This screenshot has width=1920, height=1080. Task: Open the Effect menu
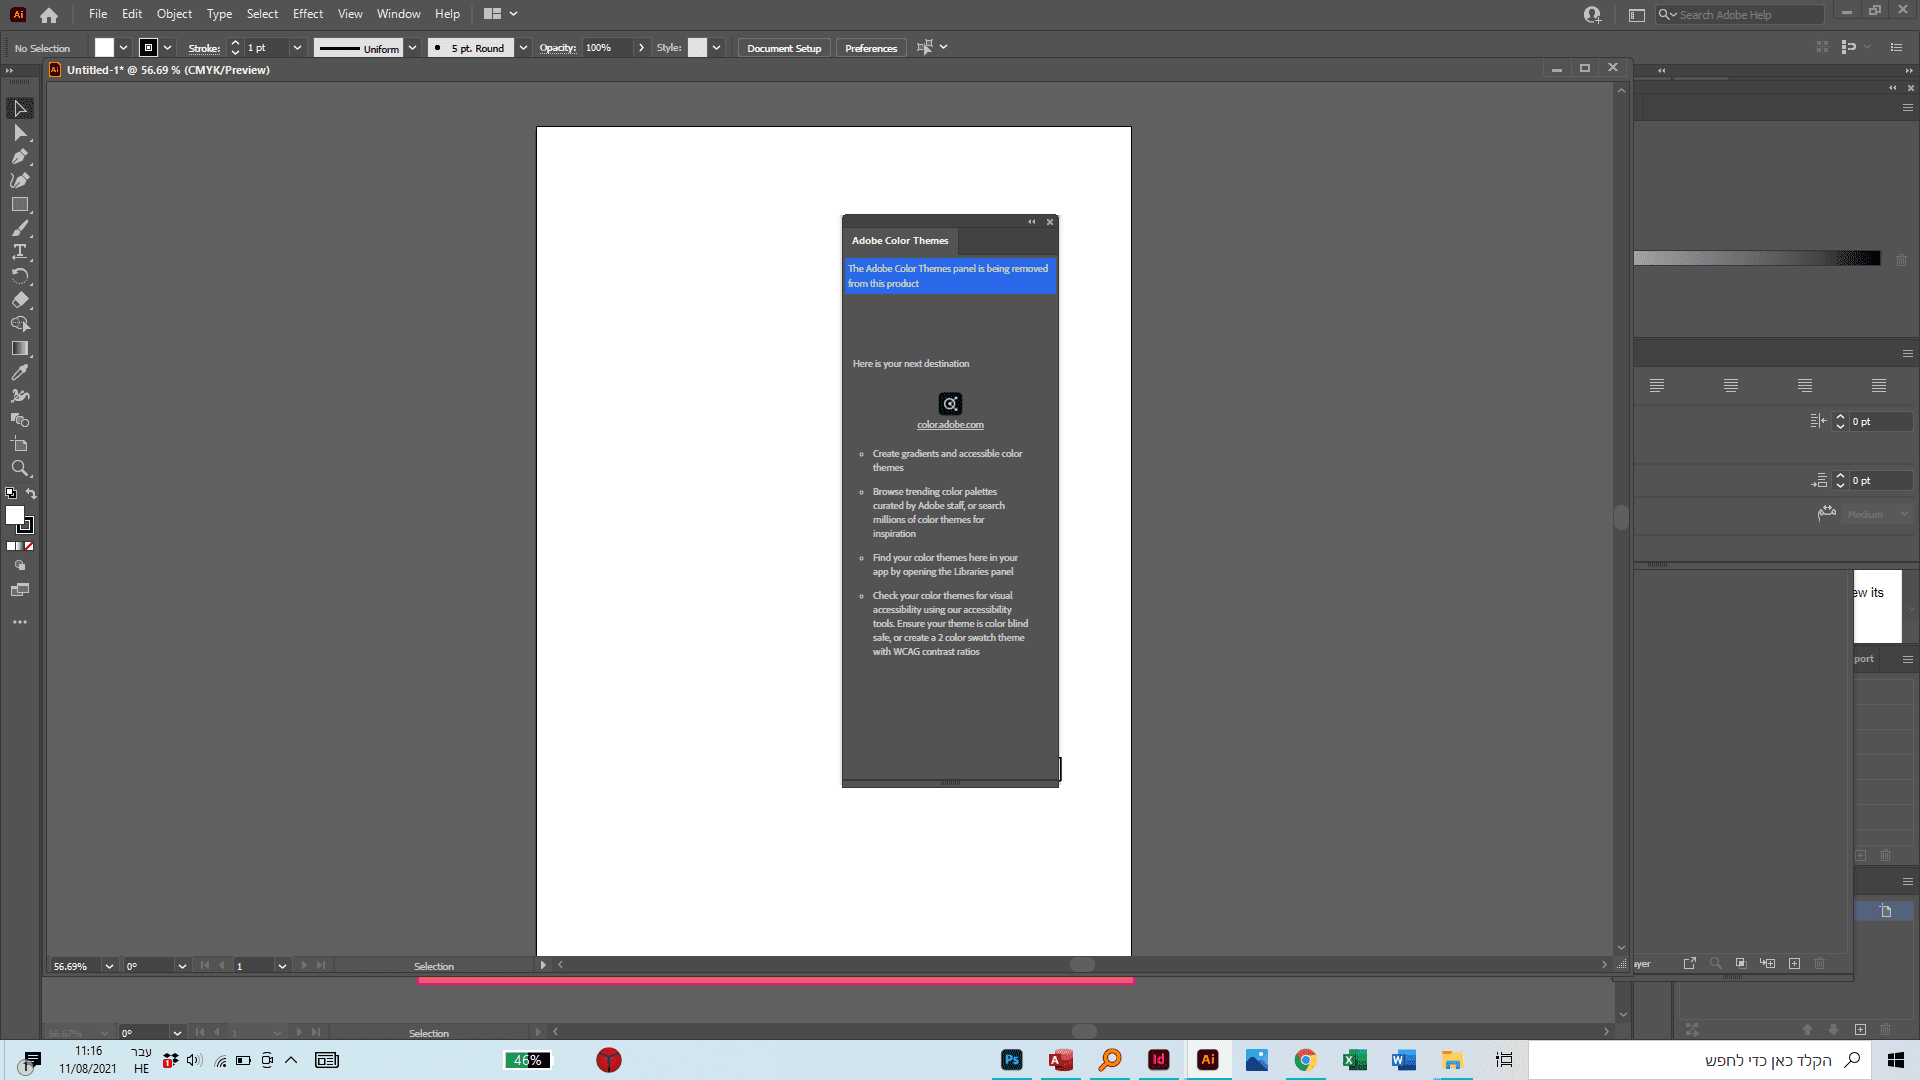(307, 14)
